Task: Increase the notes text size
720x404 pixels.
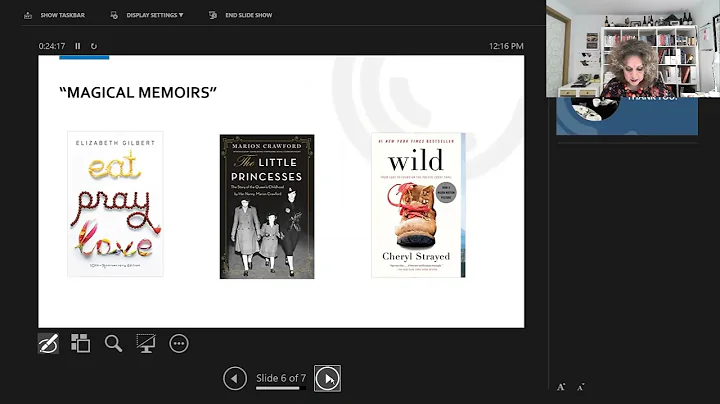Action: click(x=561, y=387)
